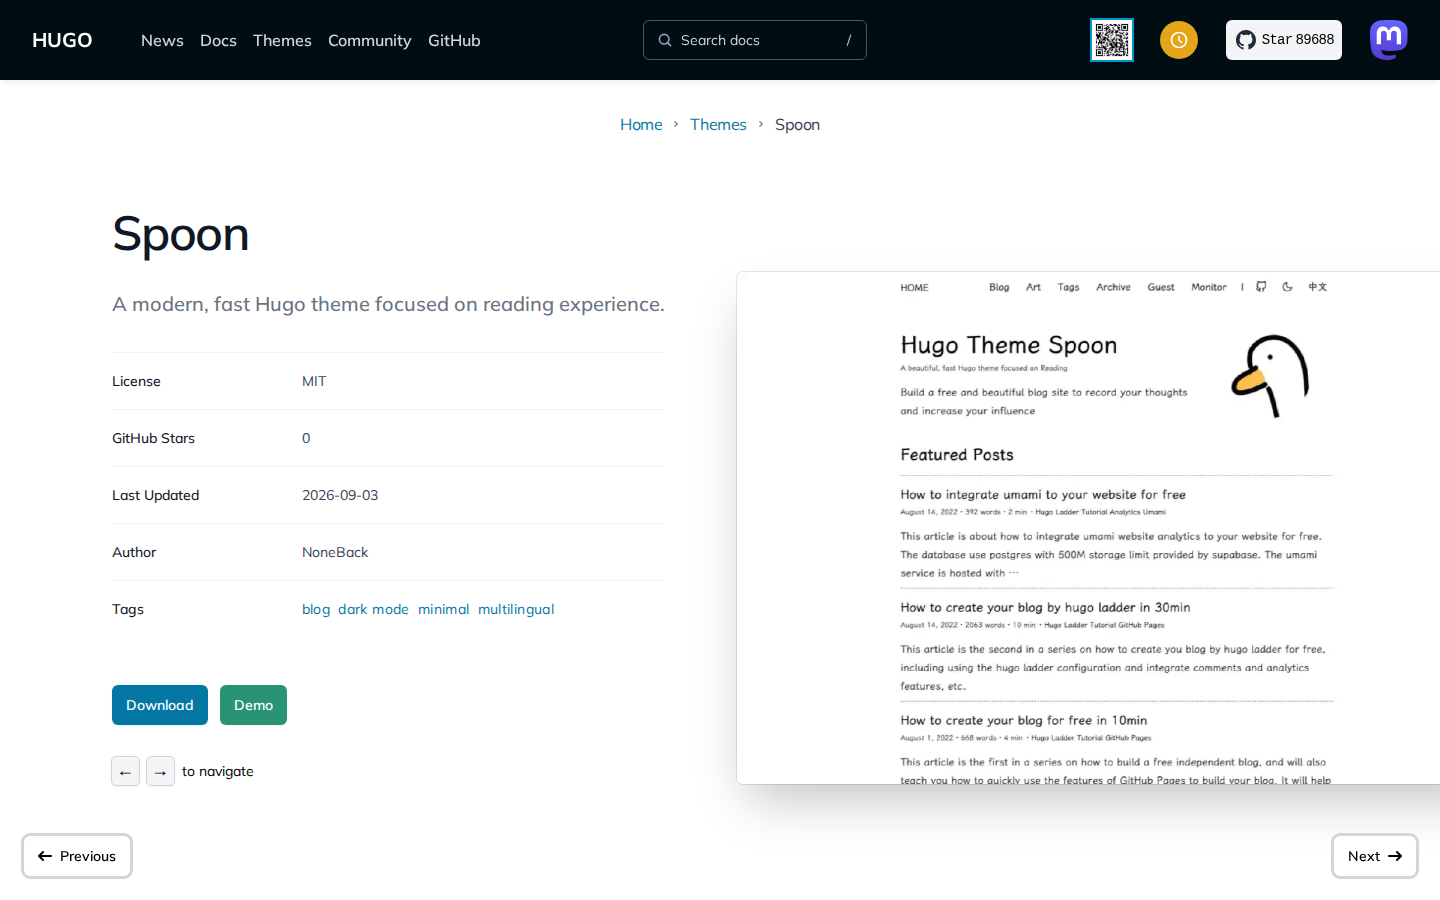This screenshot has width=1440, height=900.
Task: Click the blog tag
Action: coord(316,609)
